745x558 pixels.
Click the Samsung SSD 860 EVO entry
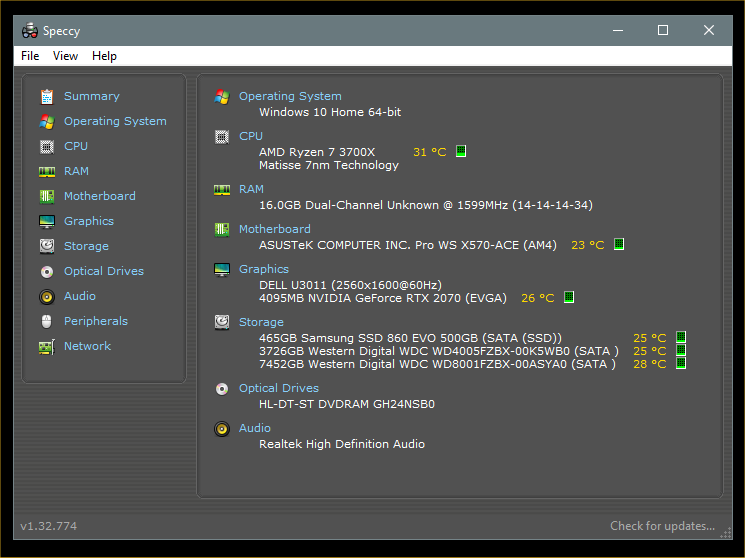[410, 338]
